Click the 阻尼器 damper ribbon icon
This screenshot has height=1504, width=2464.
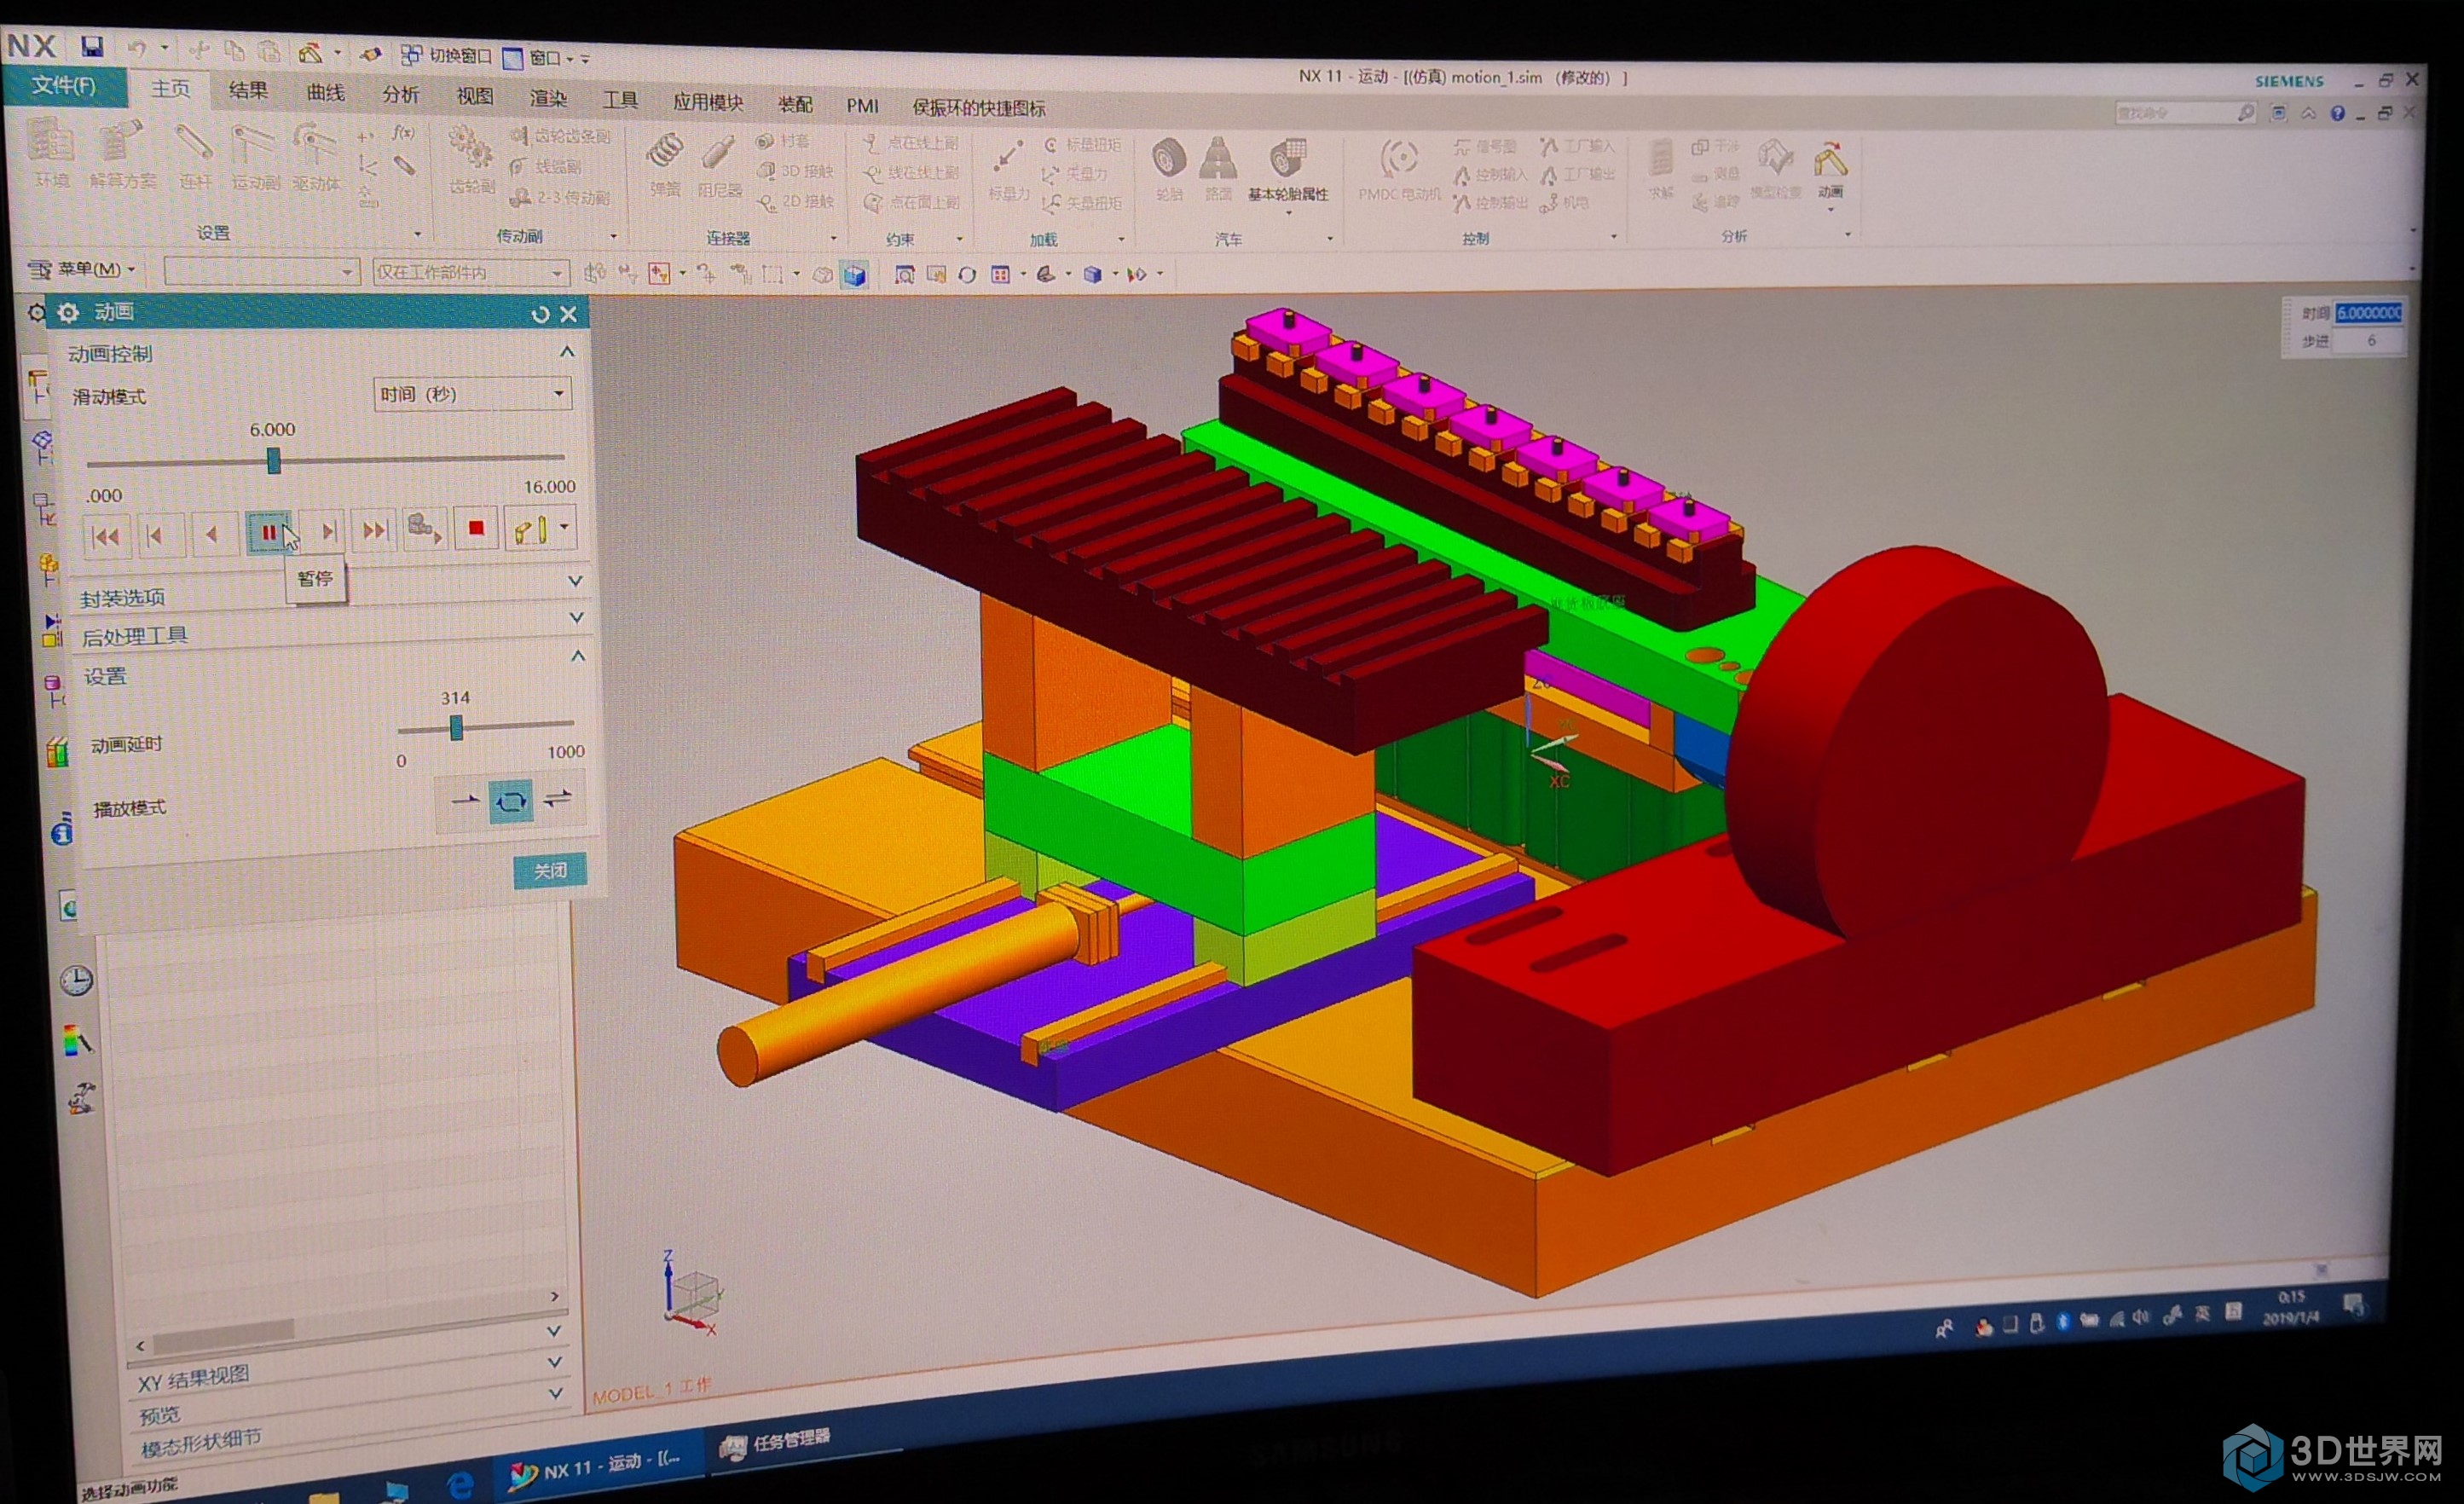coord(719,166)
